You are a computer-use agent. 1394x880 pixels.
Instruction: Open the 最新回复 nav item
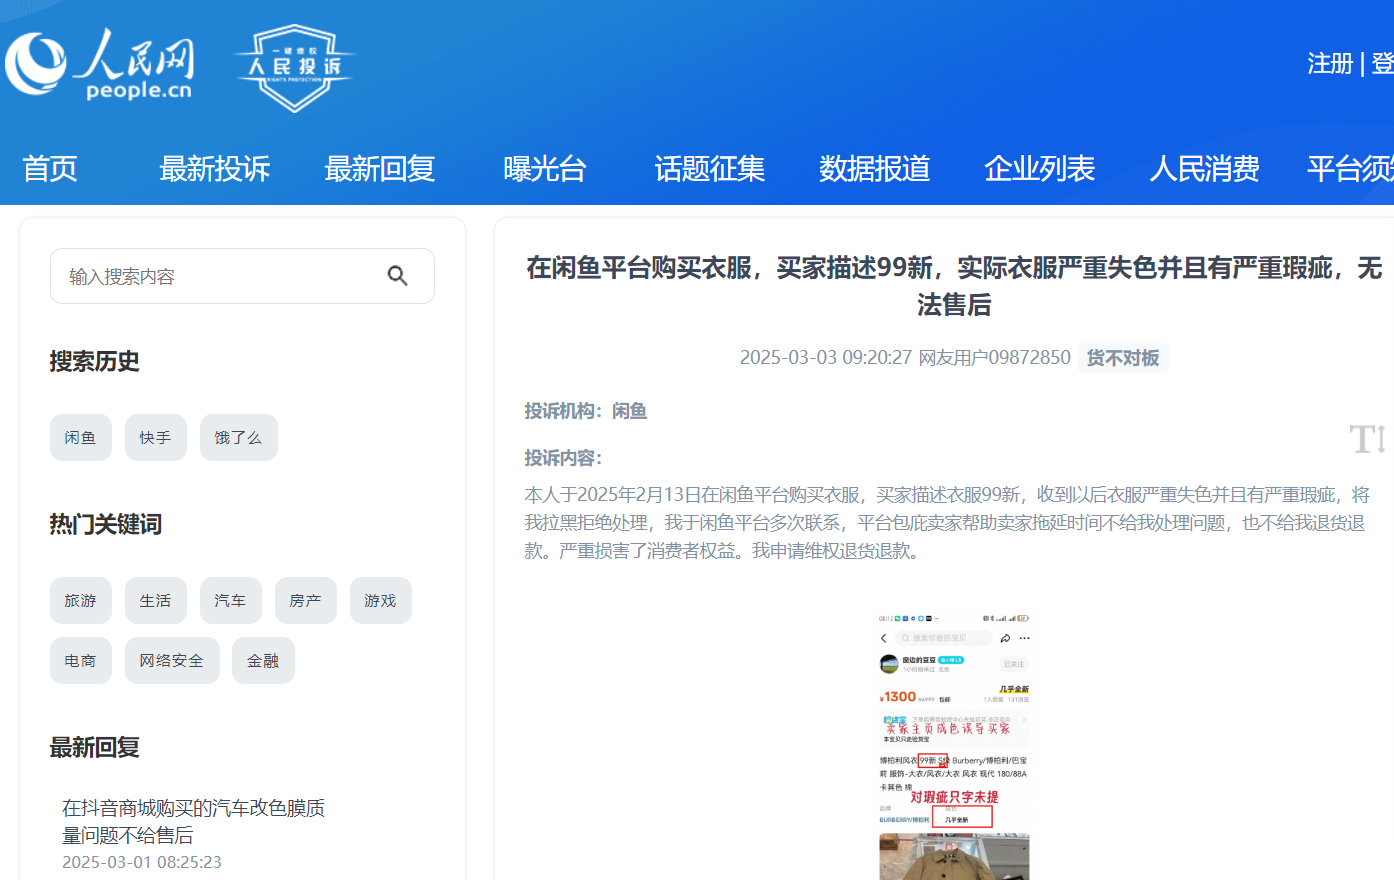[x=380, y=169]
